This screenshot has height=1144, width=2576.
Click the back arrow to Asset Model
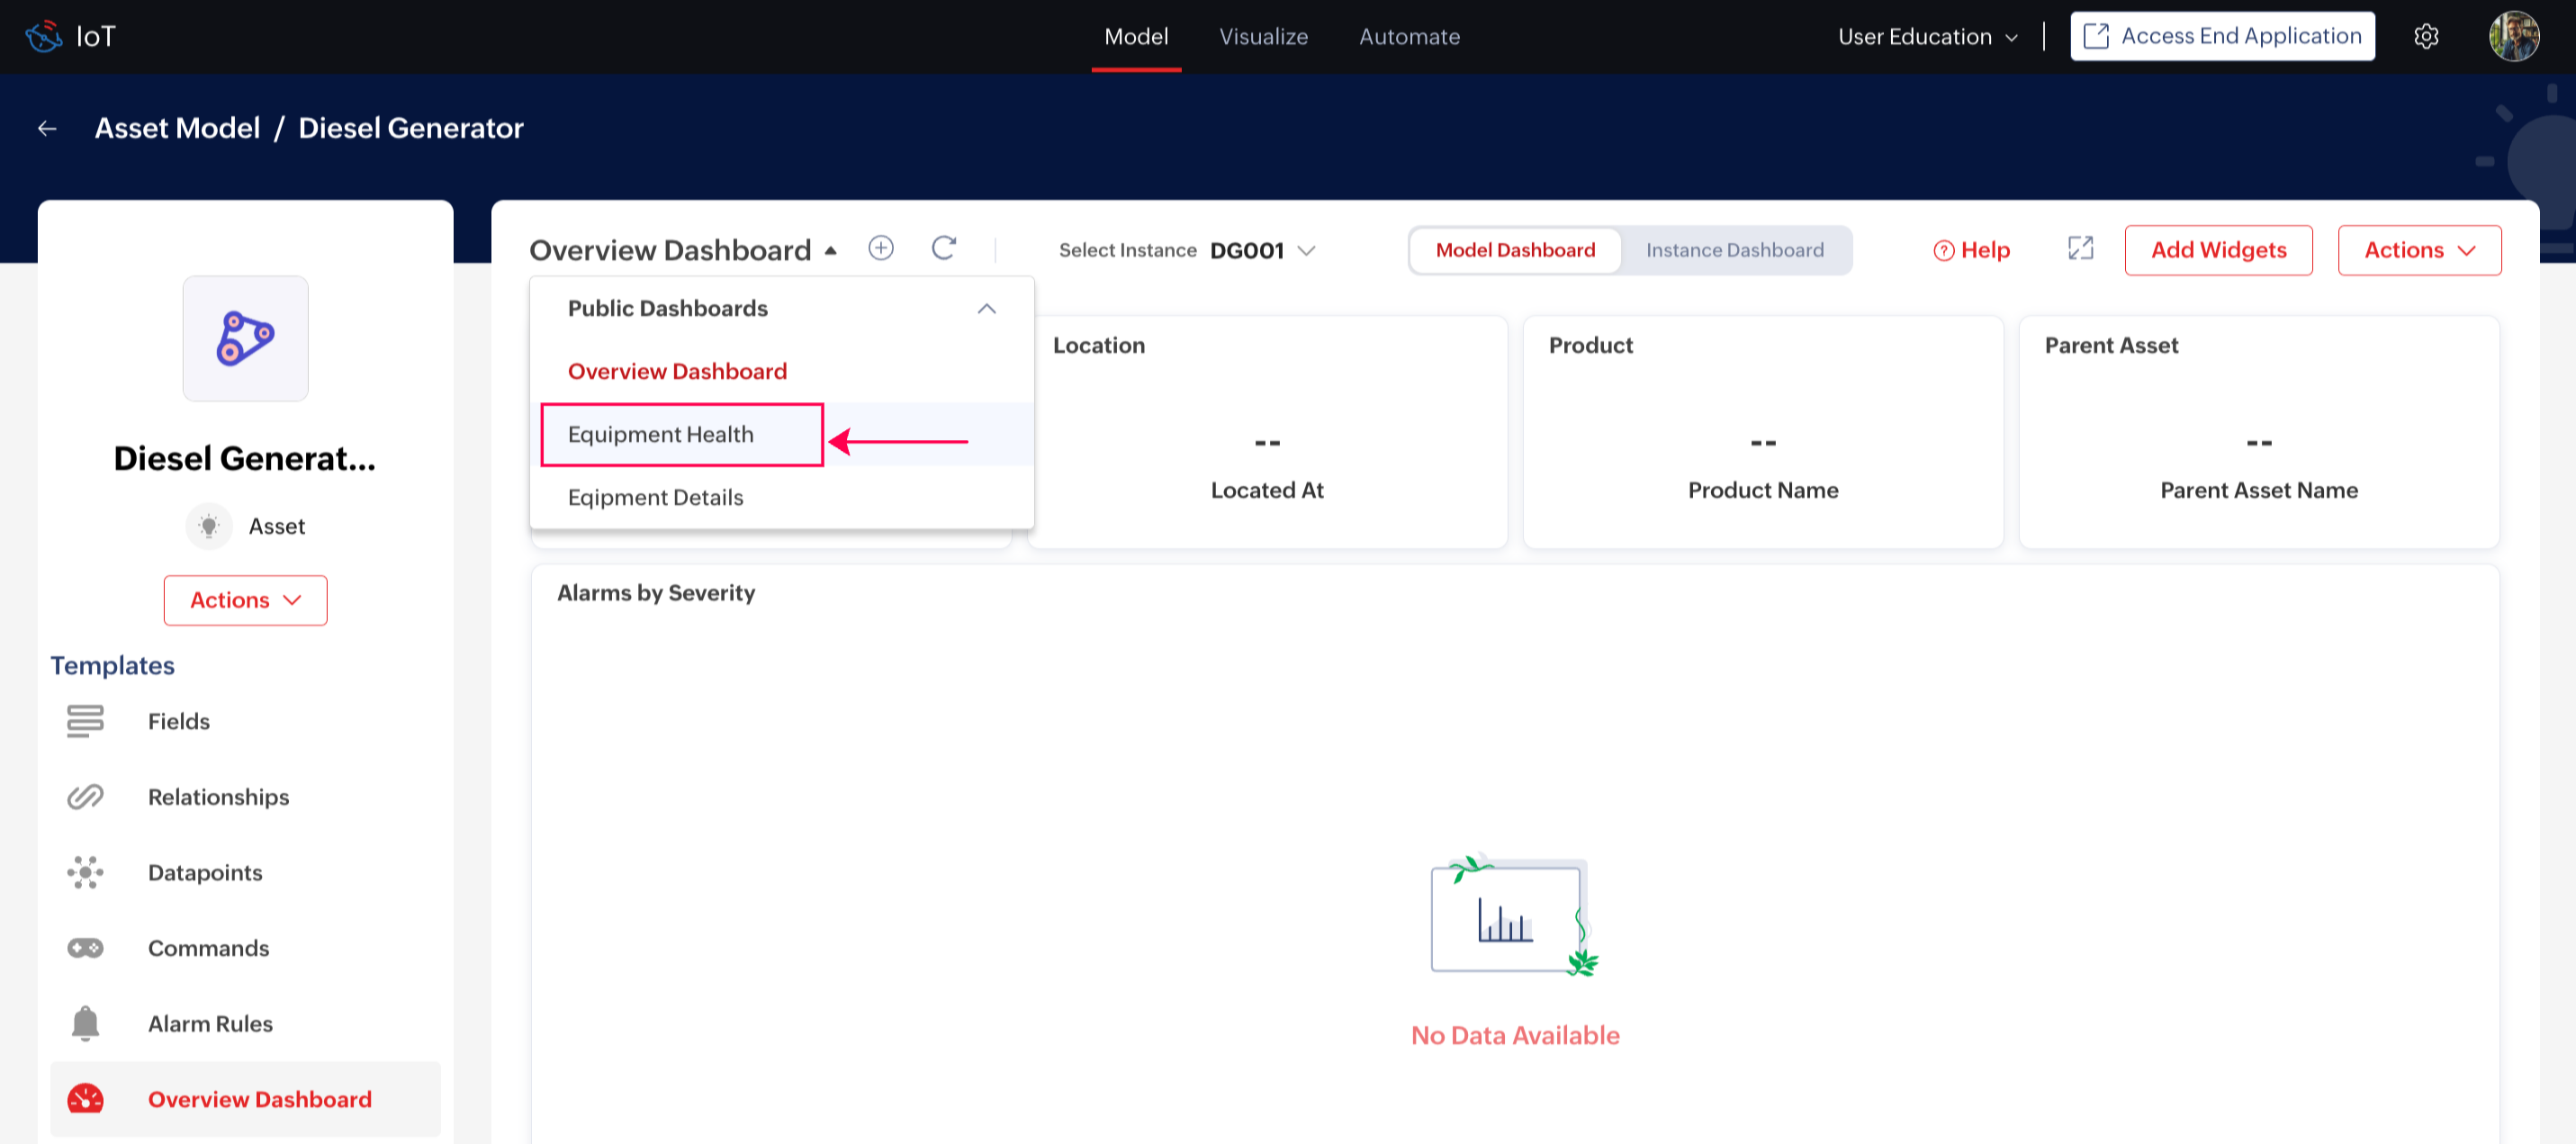point(47,128)
